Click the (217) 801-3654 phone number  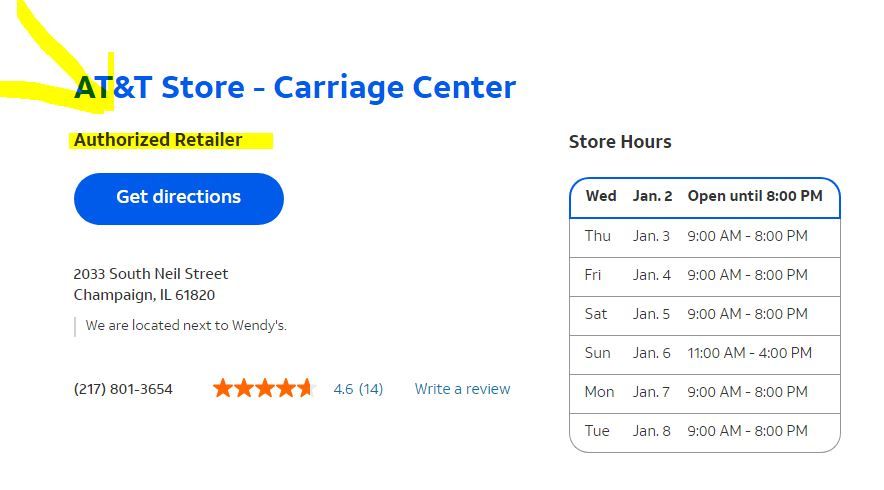click(123, 389)
